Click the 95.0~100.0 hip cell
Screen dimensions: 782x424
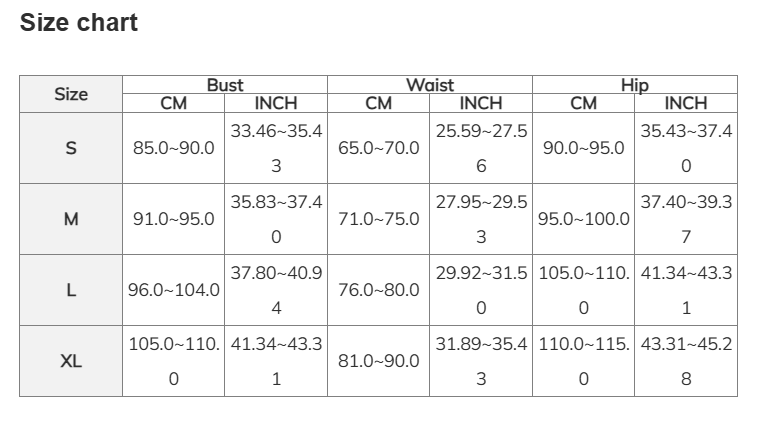pos(584,219)
